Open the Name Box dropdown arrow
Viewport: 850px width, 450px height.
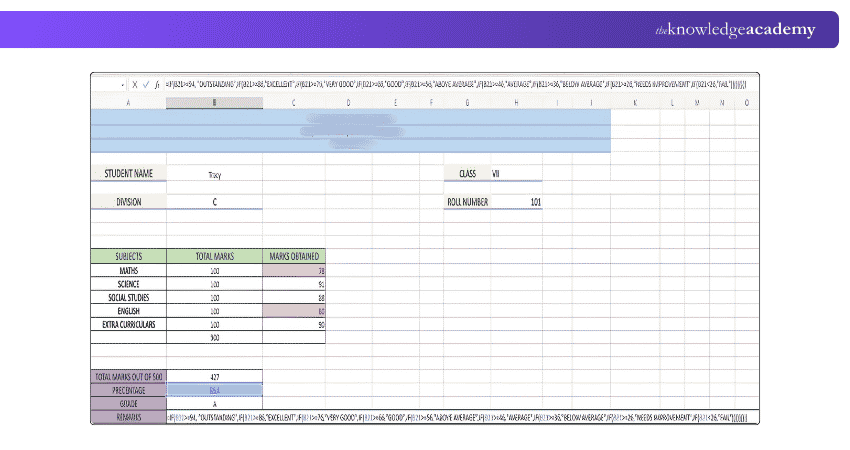coord(123,85)
